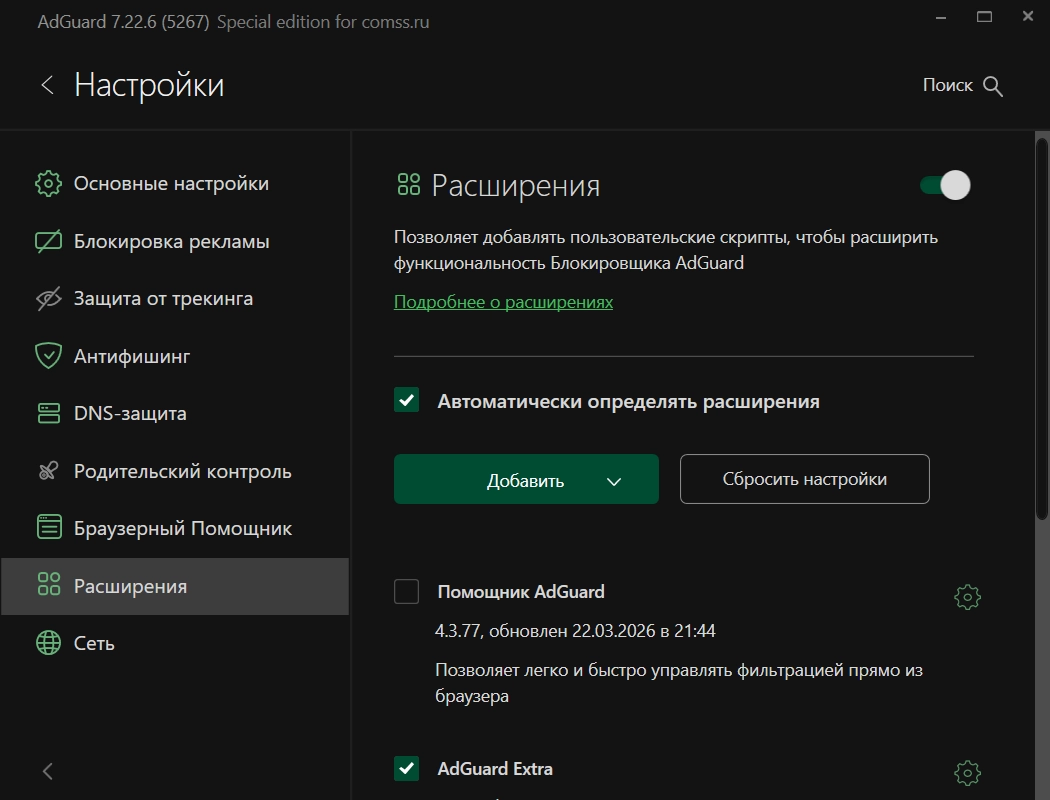Open settings gear for Помощник AdGuard
This screenshot has height=800, width=1050.
coord(967,598)
